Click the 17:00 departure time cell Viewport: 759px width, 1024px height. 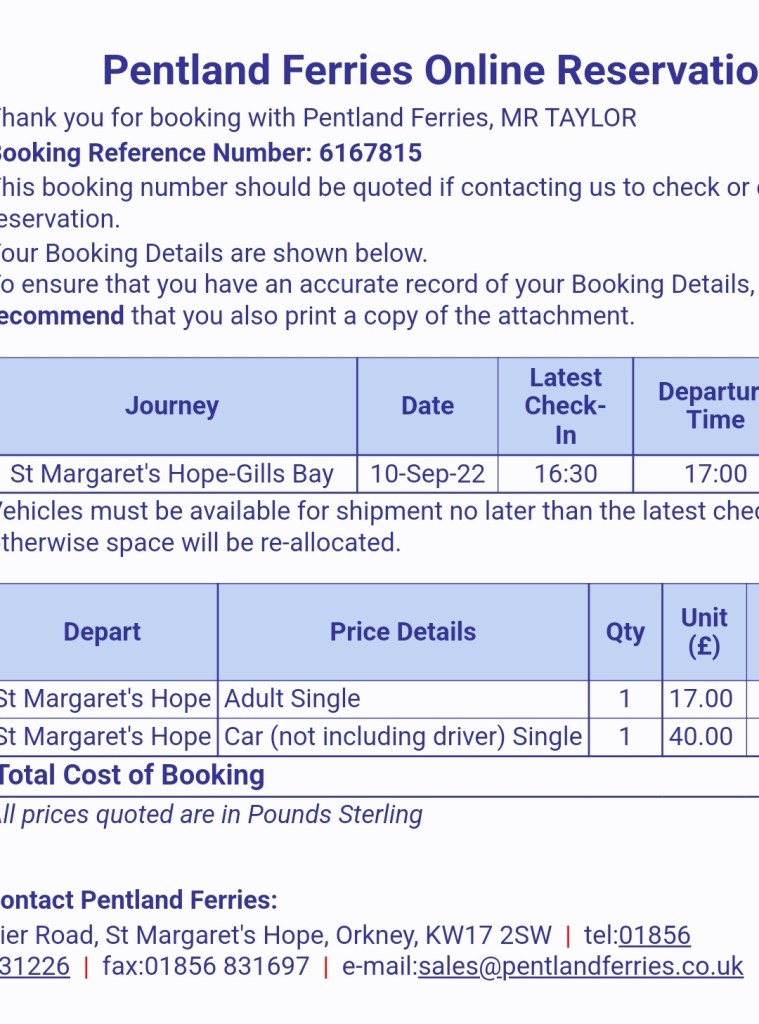pyautogui.click(x=715, y=474)
